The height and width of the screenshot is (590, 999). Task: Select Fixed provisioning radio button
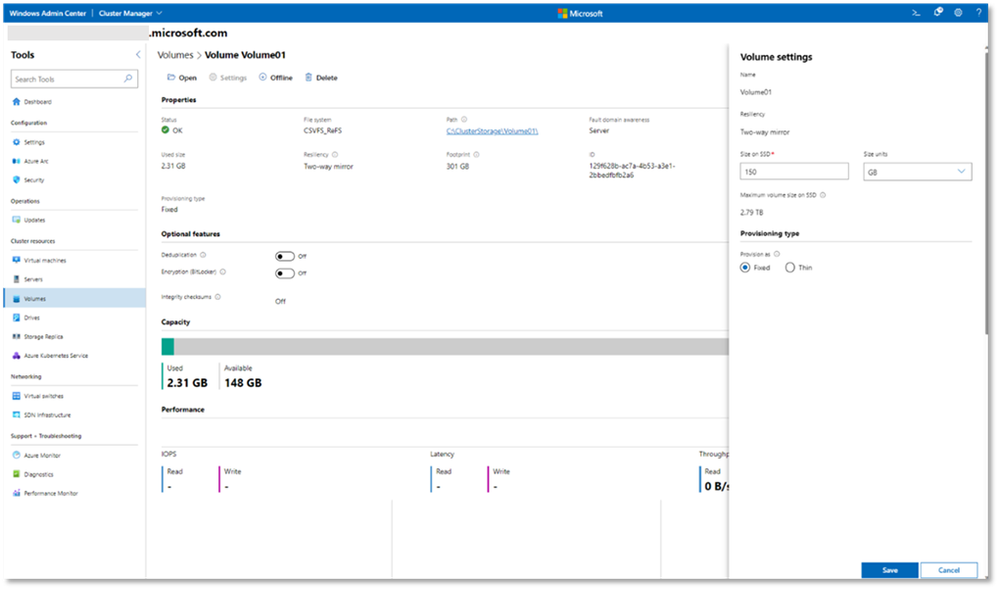(x=745, y=268)
